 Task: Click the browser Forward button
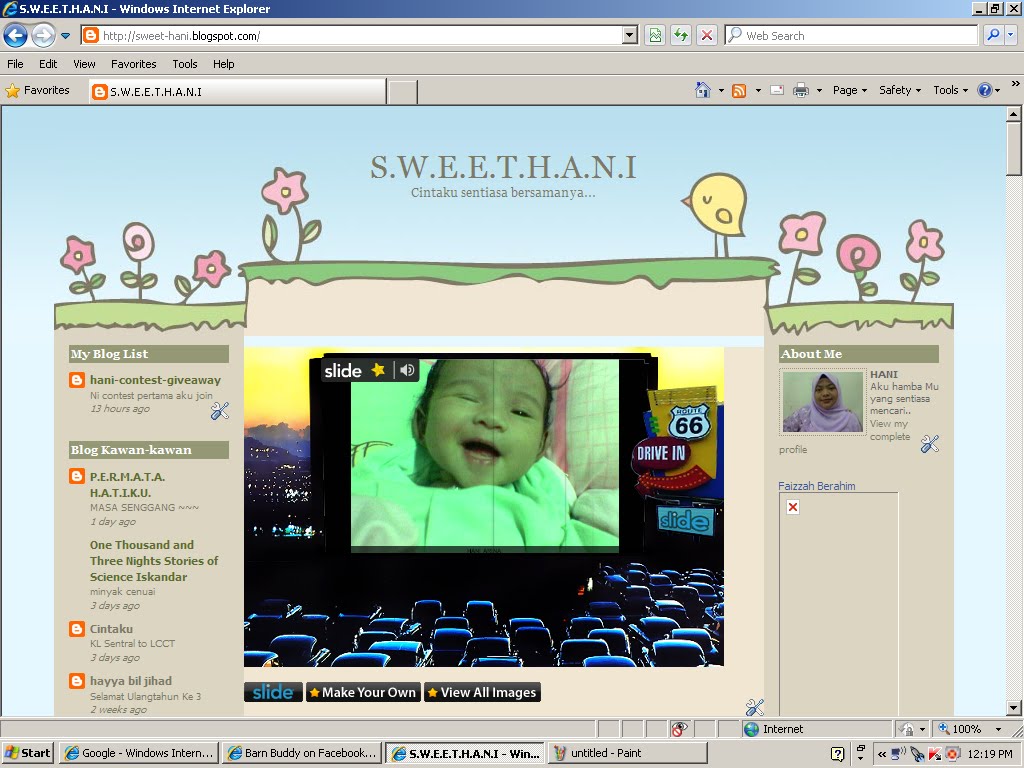(x=43, y=35)
